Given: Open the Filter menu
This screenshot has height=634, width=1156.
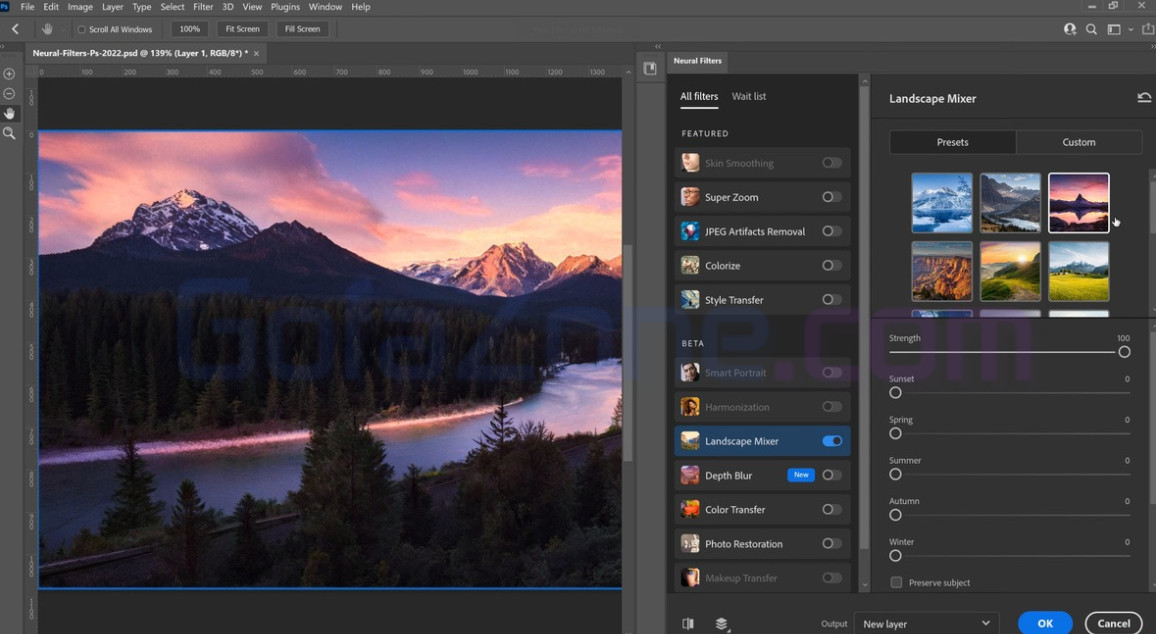Looking at the screenshot, I should click(203, 7).
